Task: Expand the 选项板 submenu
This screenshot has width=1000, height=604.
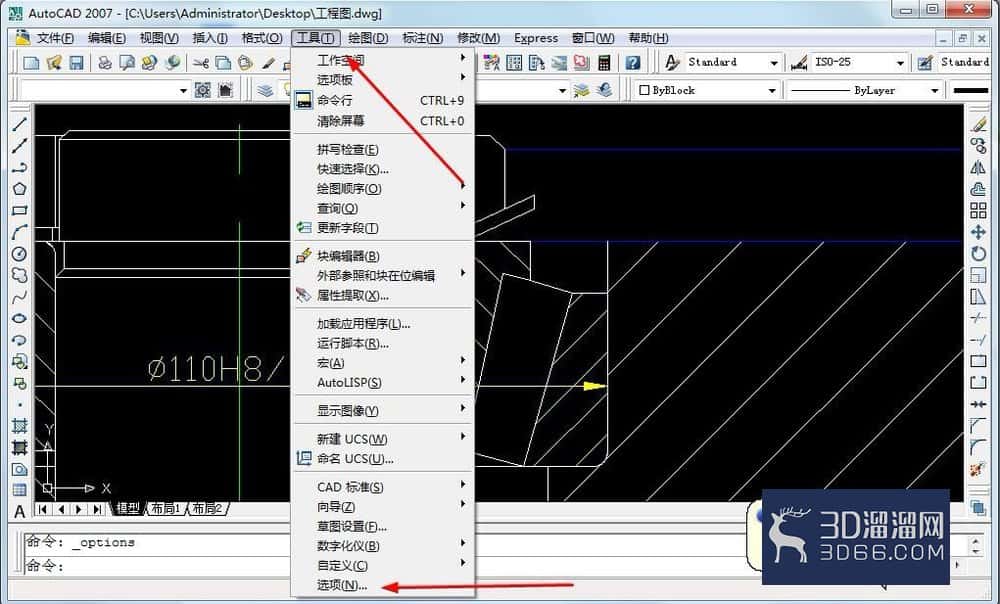Action: 383,80
